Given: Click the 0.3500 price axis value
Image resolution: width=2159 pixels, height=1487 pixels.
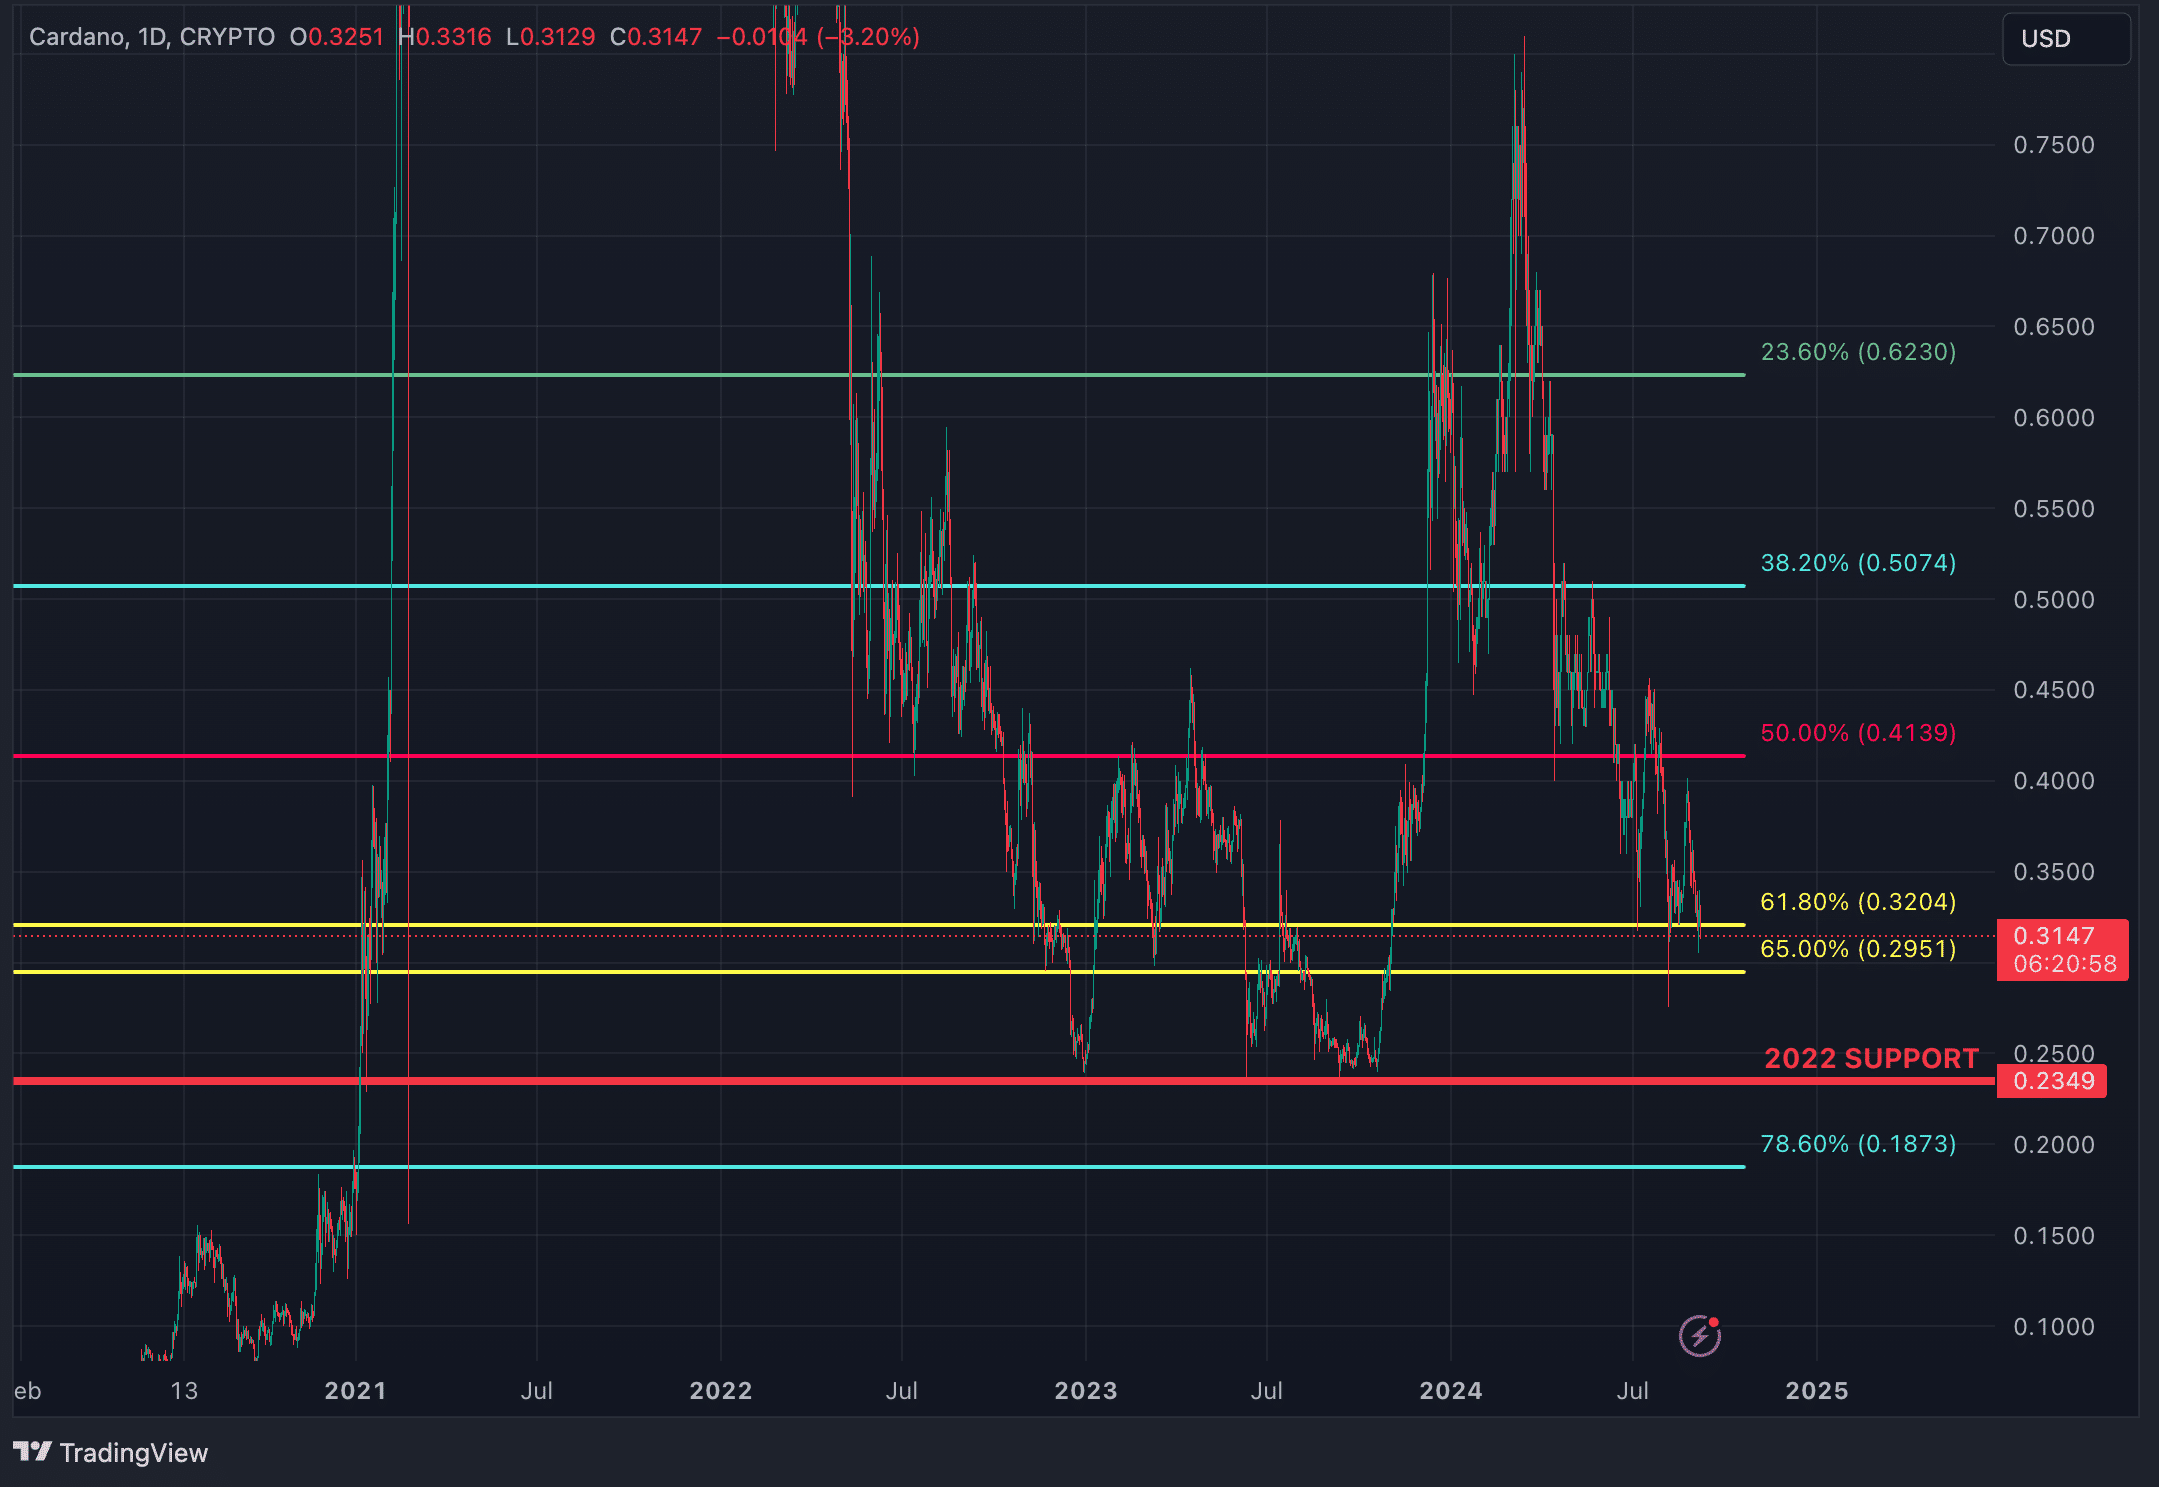Looking at the screenshot, I should click(x=2054, y=872).
